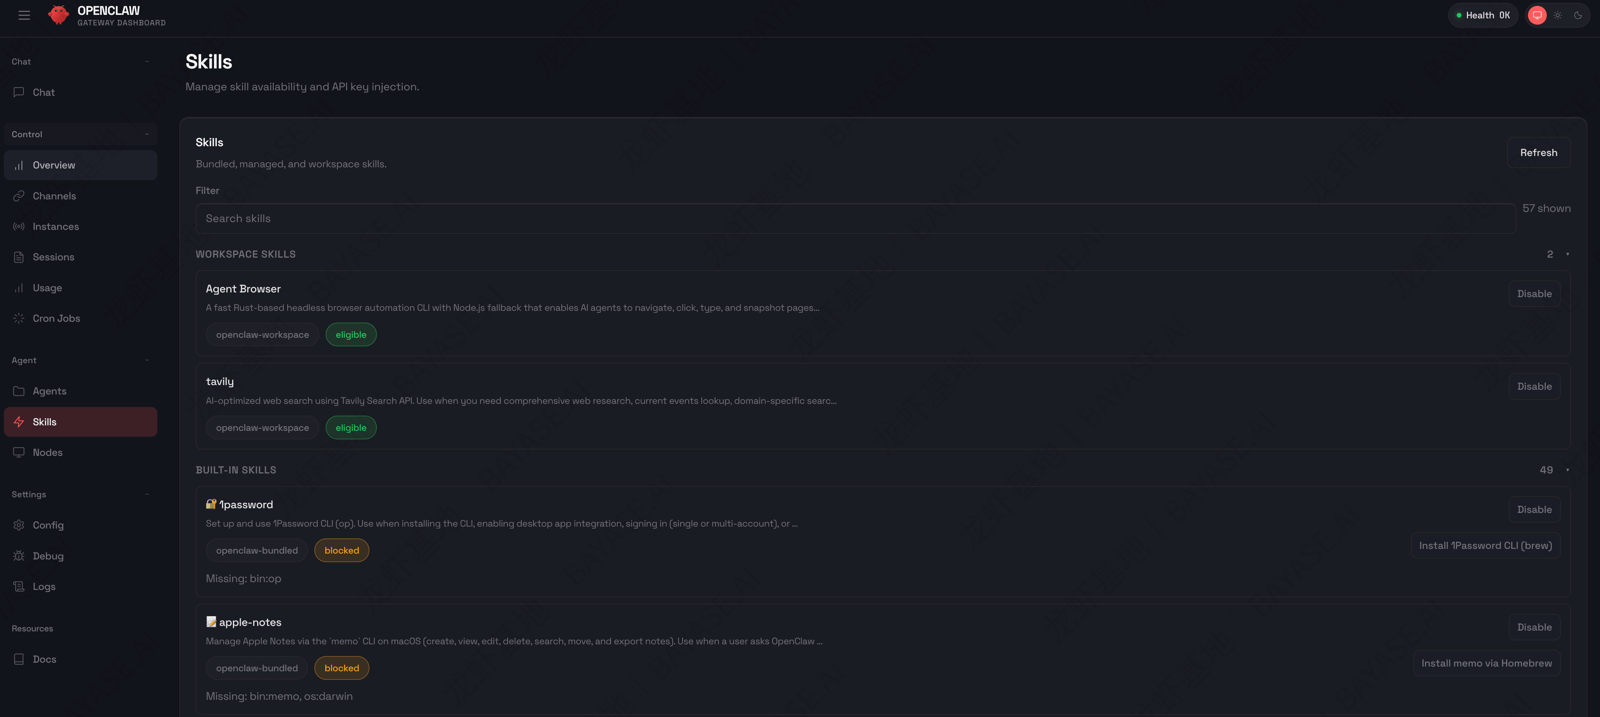The width and height of the screenshot is (1600, 717).
Task: Collapse the Chat sidebar section
Action: click(x=147, y=62)
